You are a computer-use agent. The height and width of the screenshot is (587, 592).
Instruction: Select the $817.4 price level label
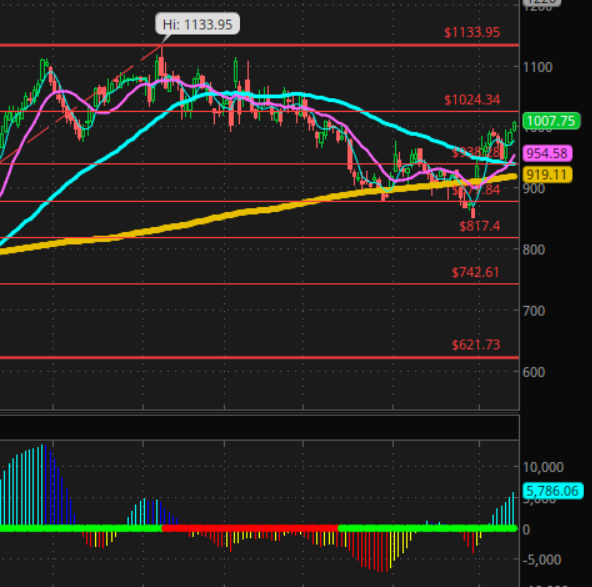pyautogui.click(x=479, y=226)
